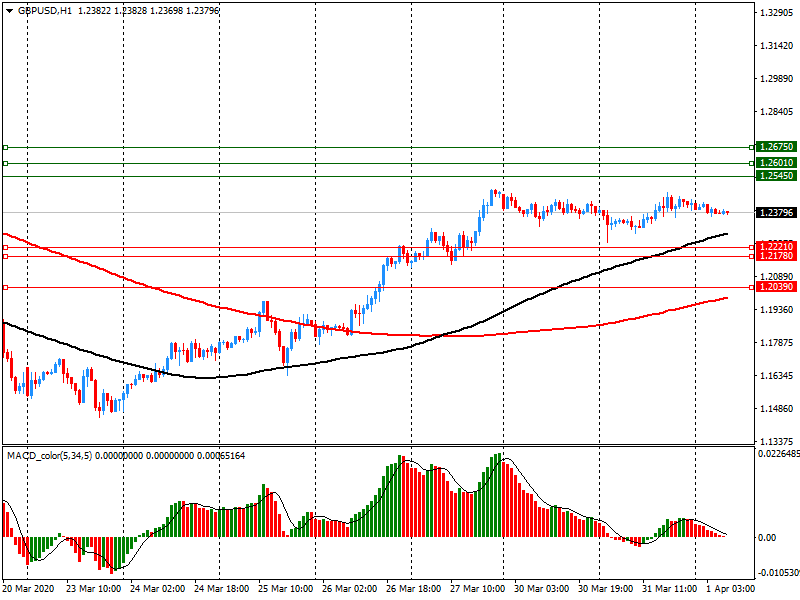Click the 25 Mar 10:00 time label
The image size is (800, 600).
(285, 589)
